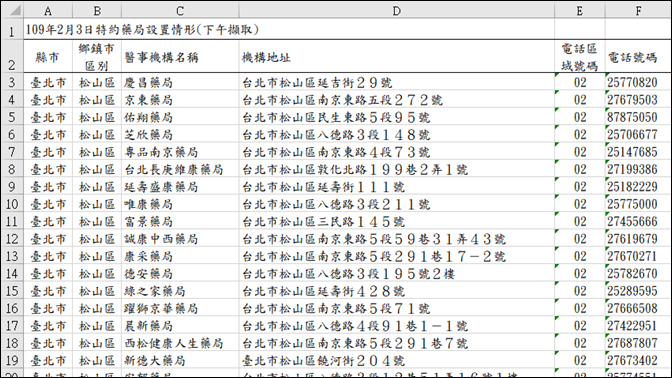The width and height of the screenshot is (672, 378).
Task: Select the cell '芝欣藥局'
Action: coord(180,135)
